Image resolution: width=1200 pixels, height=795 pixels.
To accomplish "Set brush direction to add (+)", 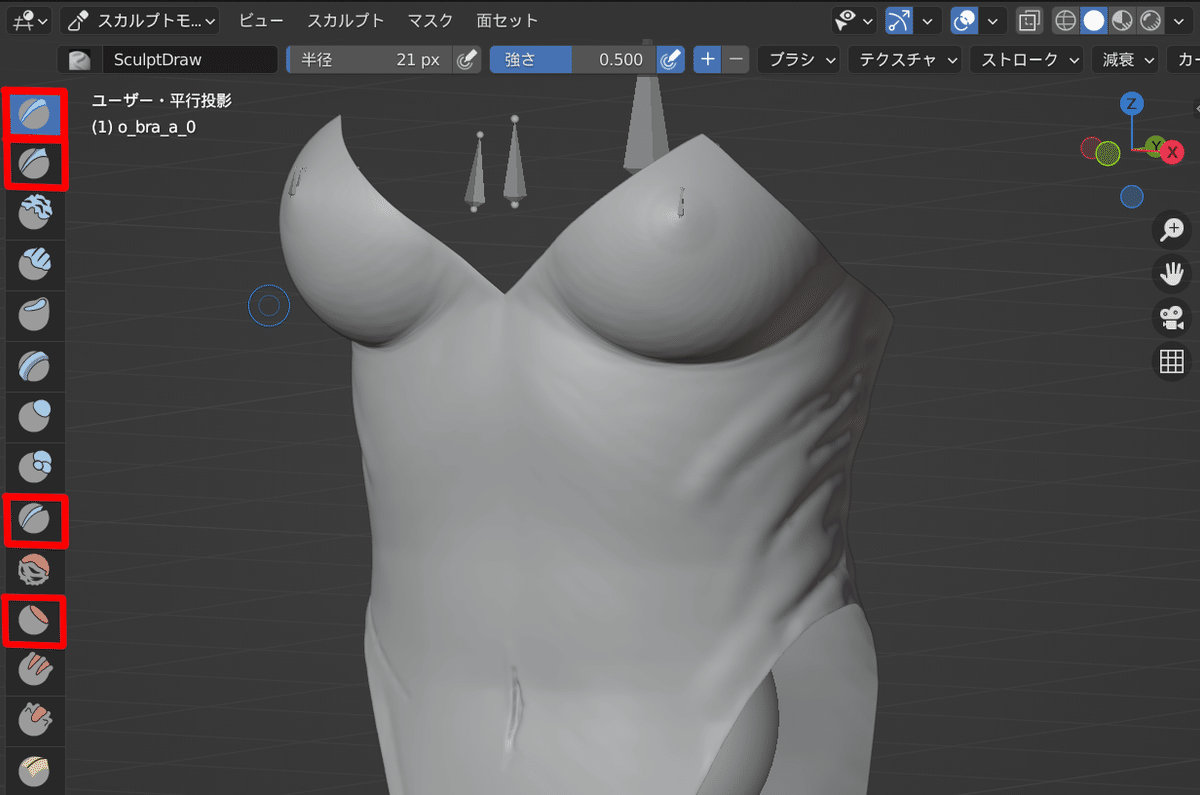I will 708,60.
